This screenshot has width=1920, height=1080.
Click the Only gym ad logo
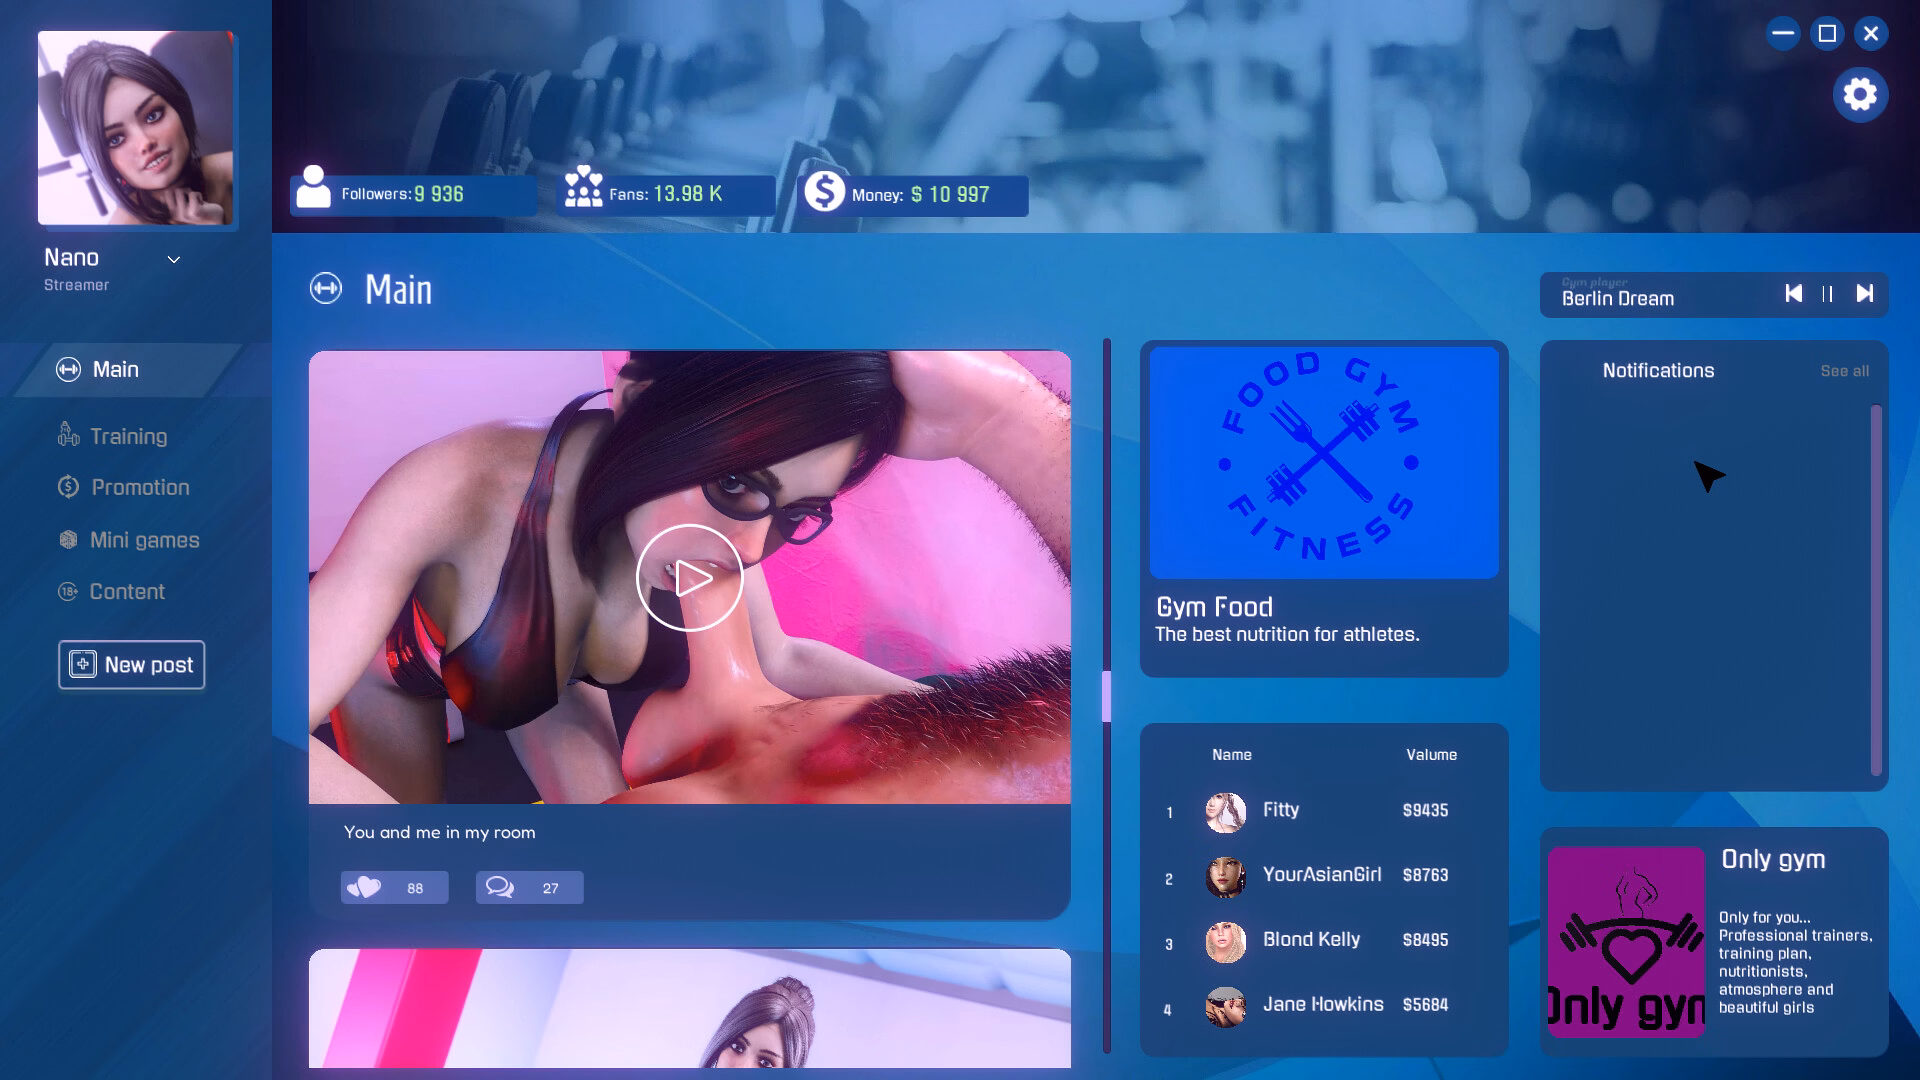1626,942
